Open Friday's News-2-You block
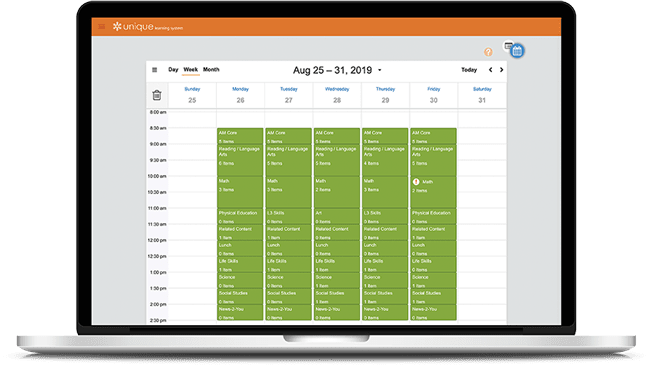Screen dimensions: 651x365 433,313
